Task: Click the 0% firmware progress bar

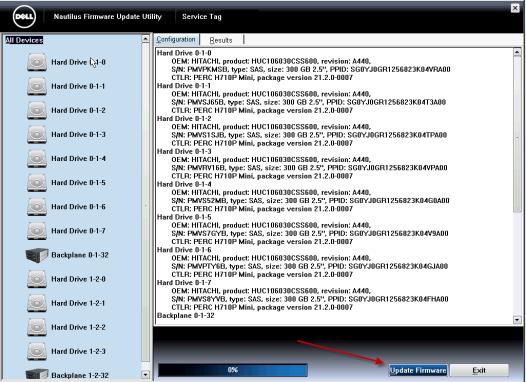Action: [233, 370]
